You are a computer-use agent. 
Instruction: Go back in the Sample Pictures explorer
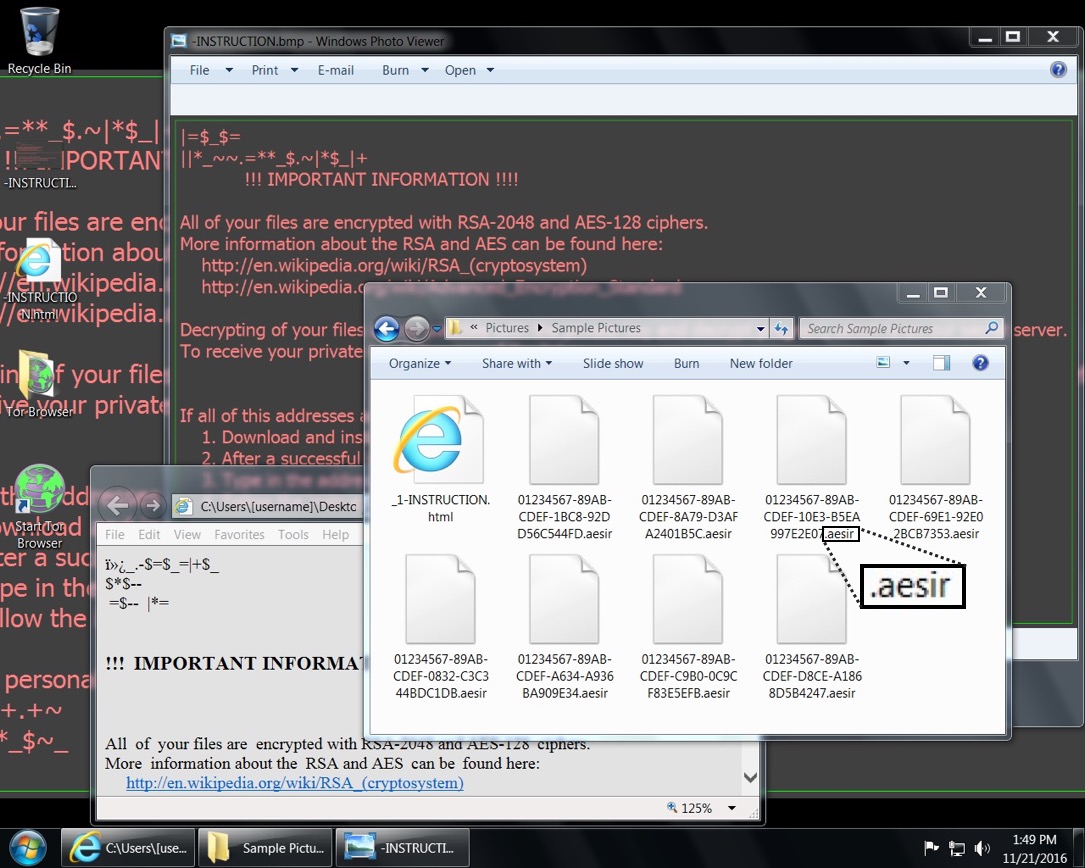[x=387, y=328]
